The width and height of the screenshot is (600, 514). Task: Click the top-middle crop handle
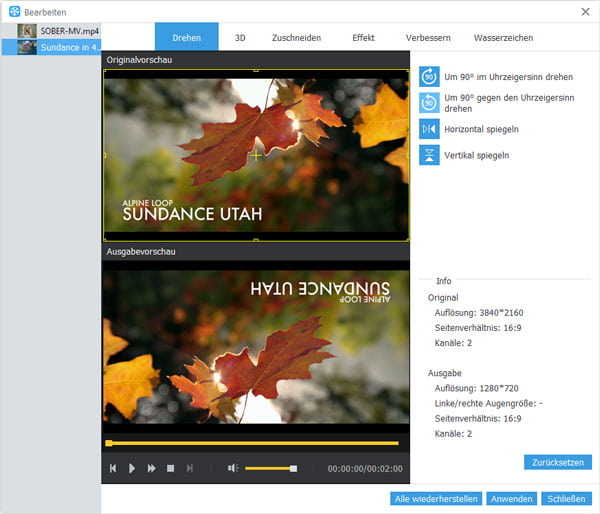[x=256, y=70]
